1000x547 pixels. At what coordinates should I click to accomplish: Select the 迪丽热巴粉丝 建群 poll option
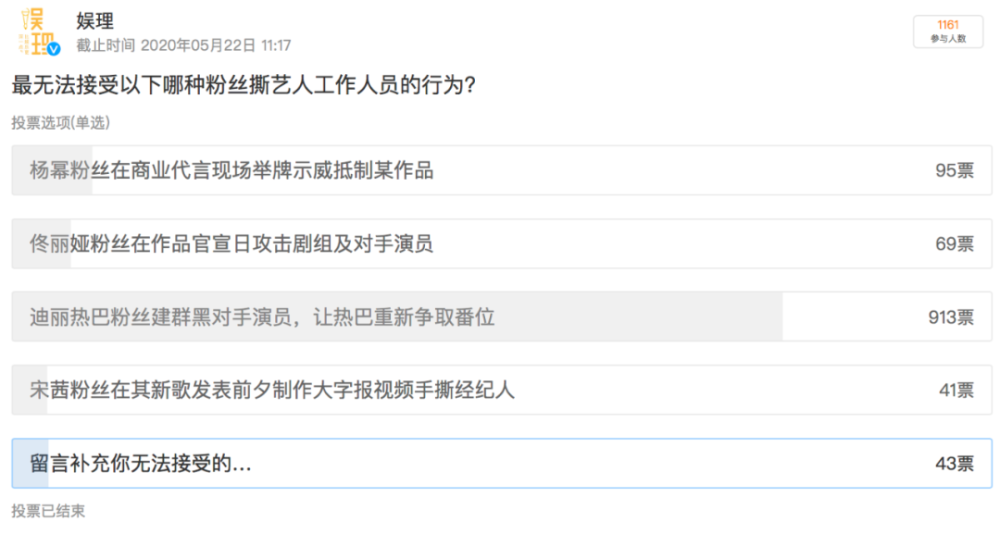click(502, 317)
